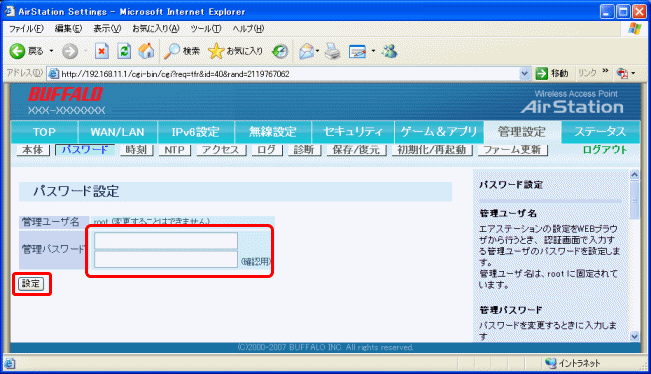This screenshot has width=651, height=374.
Task: Click the Mail envelope icon
Action: 306,51
